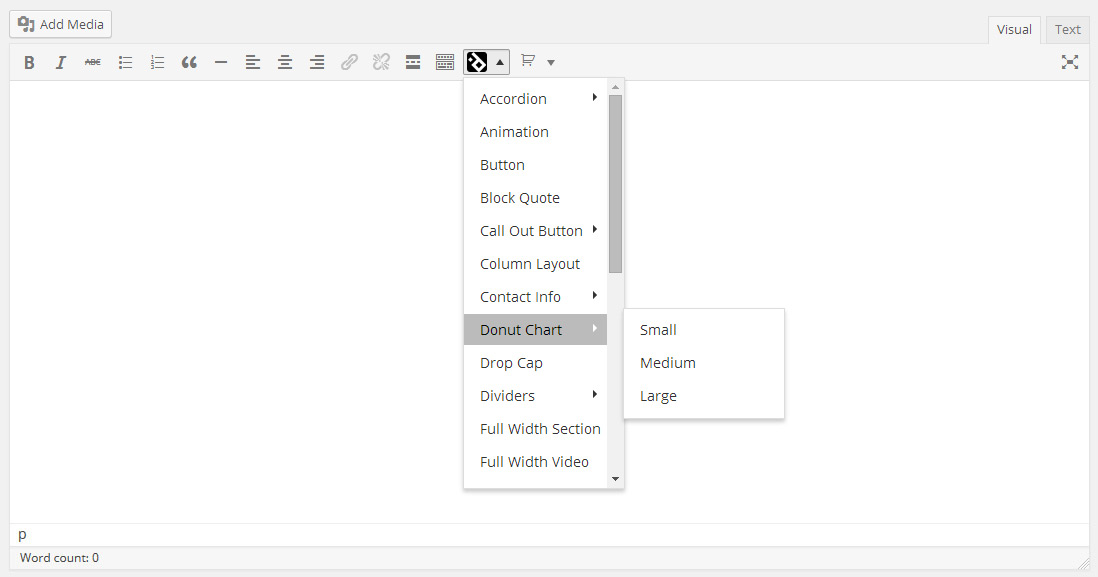The image size is (1098, 577).
Task: Toggle the toolbar kitchen sink
Action: [x=445, y=62]
